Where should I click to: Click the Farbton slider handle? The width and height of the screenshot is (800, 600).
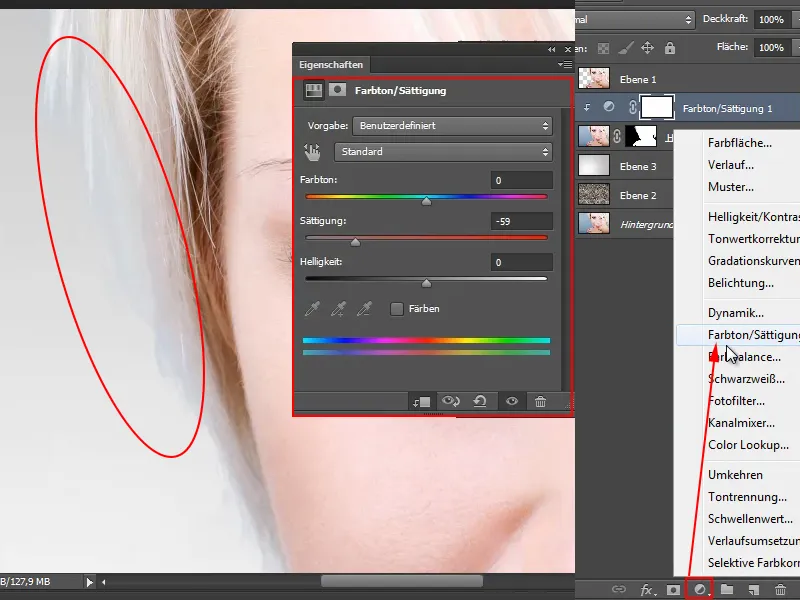pos(427,201)
